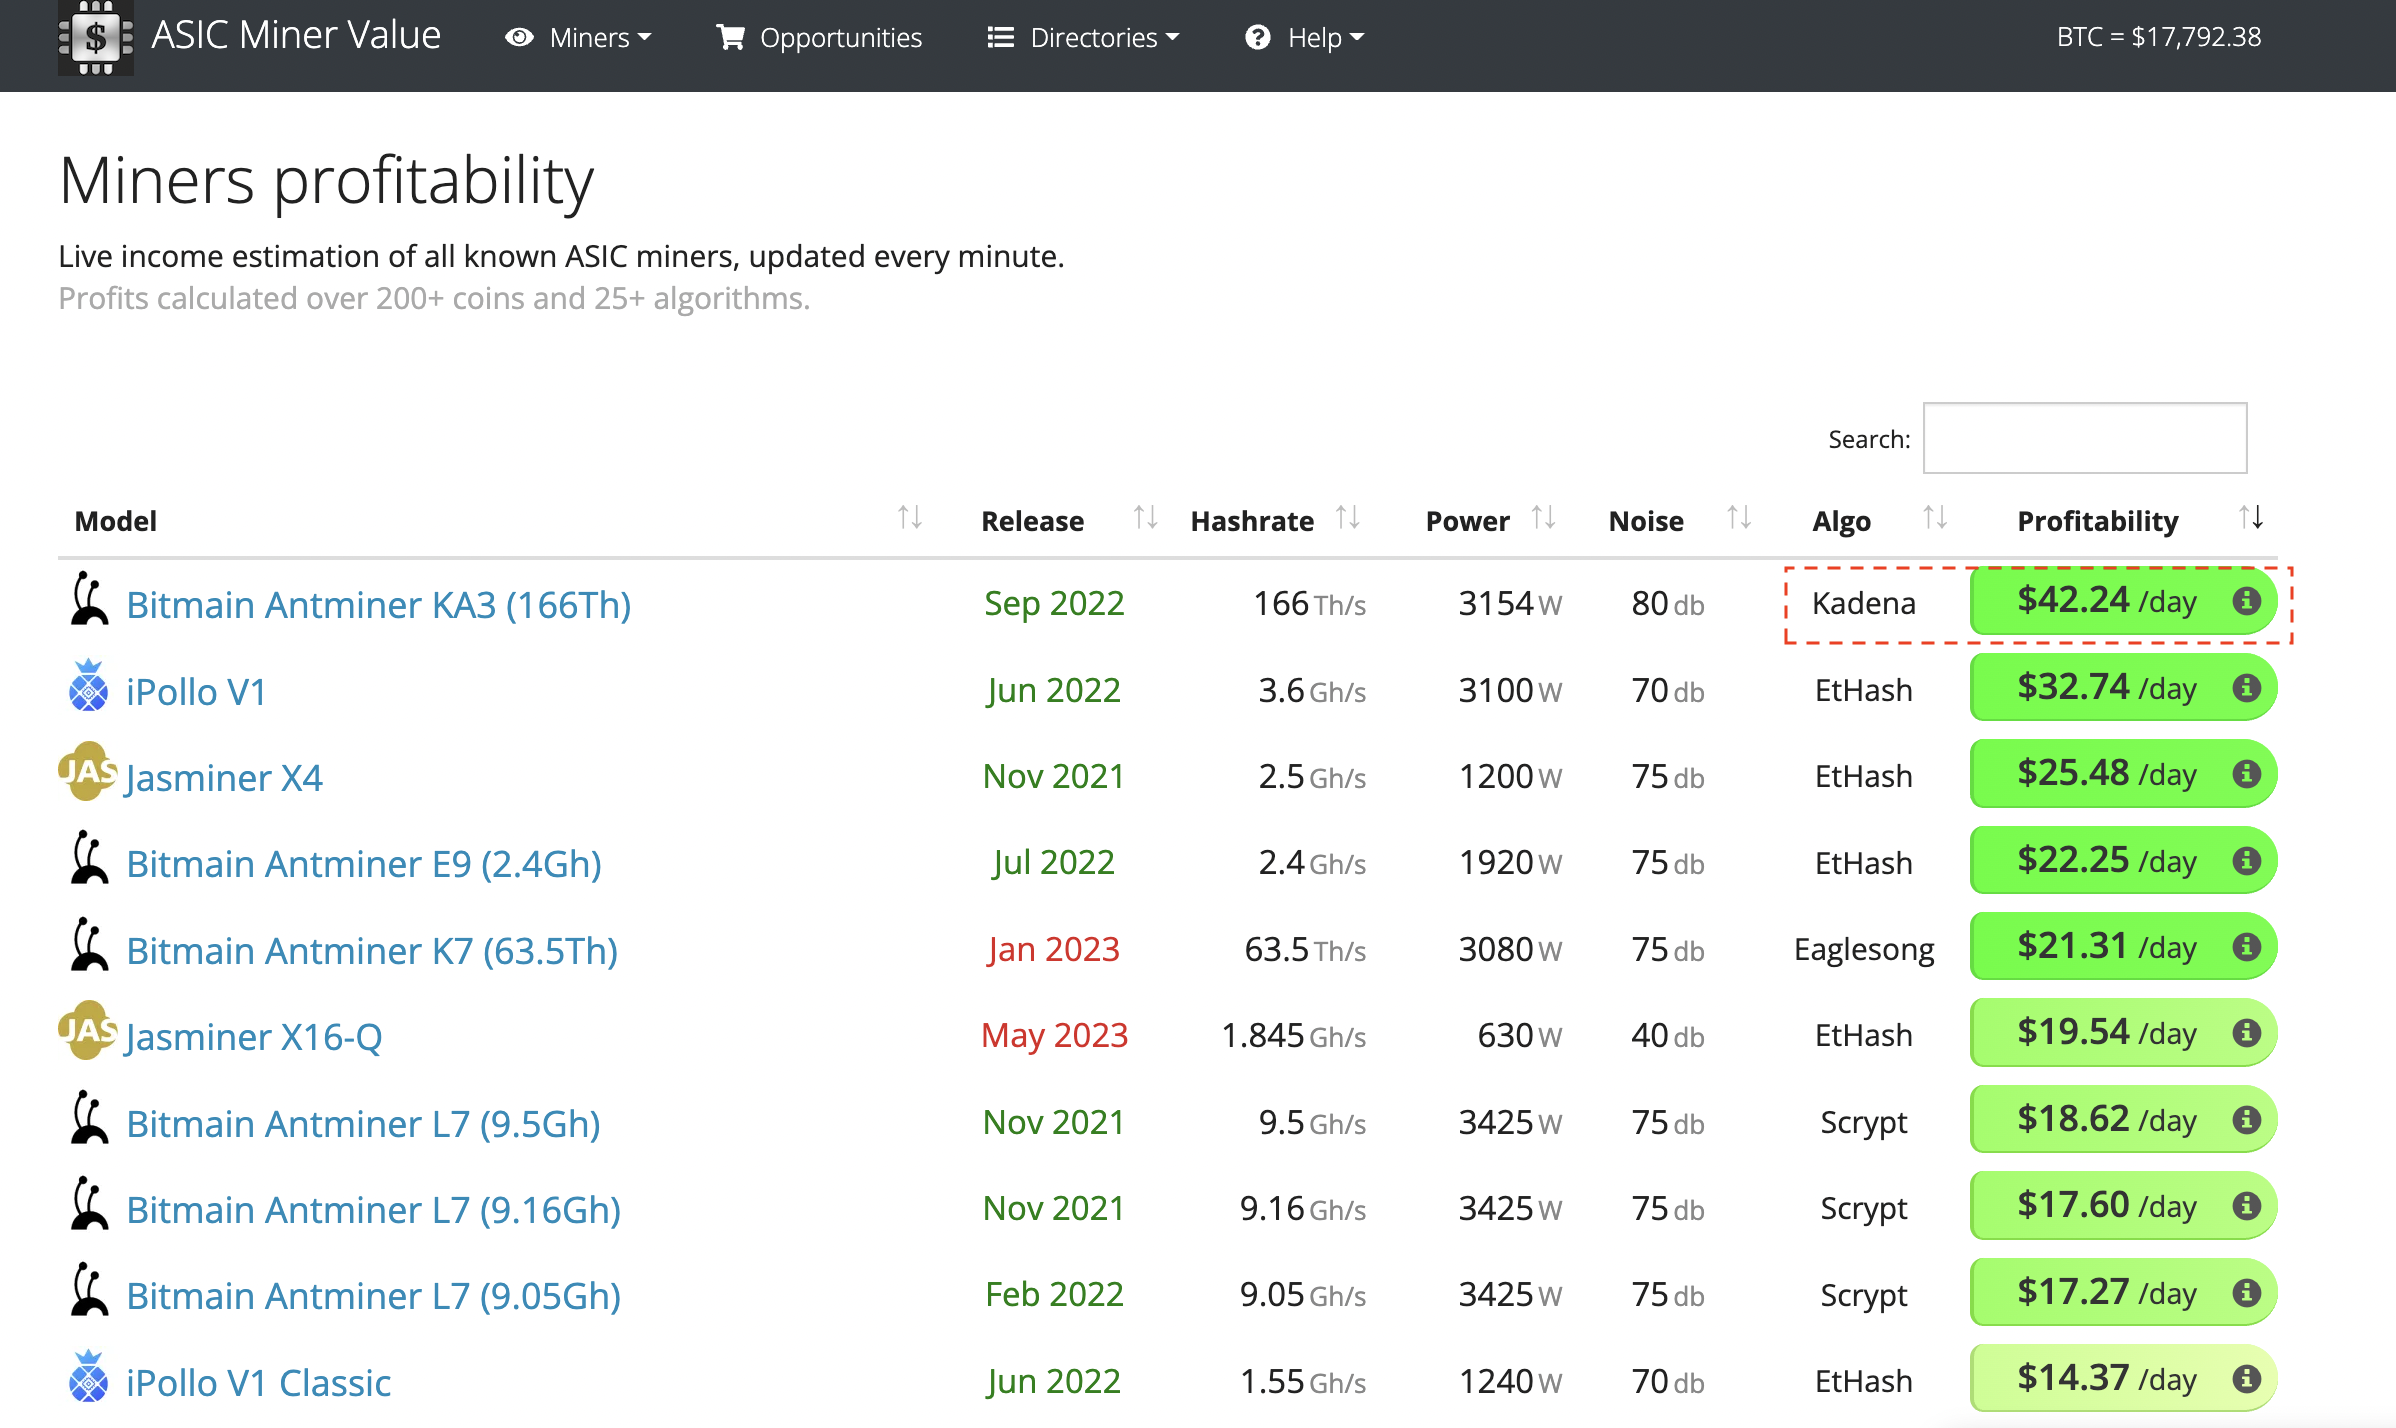Sort table by Hashrate column arrows
The width and height of the screenshot is (2396, 1428).
[x=1347, y=518]
